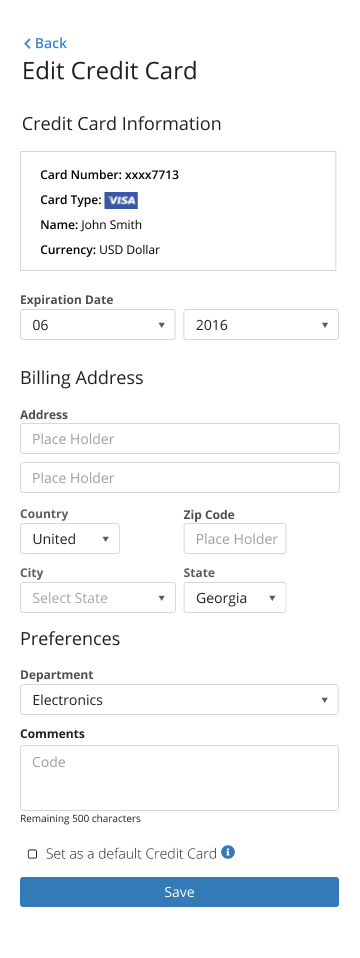Open the City select dropdown
360x958 pixels.
[x=98, y=598]
